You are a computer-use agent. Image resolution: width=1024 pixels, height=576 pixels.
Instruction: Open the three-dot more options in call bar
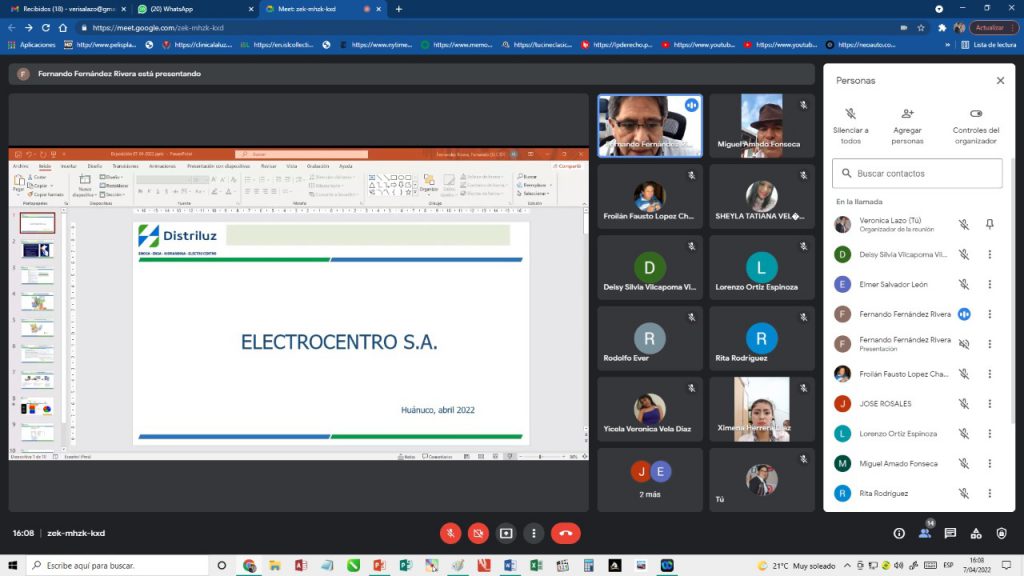[x=535, y=533]
